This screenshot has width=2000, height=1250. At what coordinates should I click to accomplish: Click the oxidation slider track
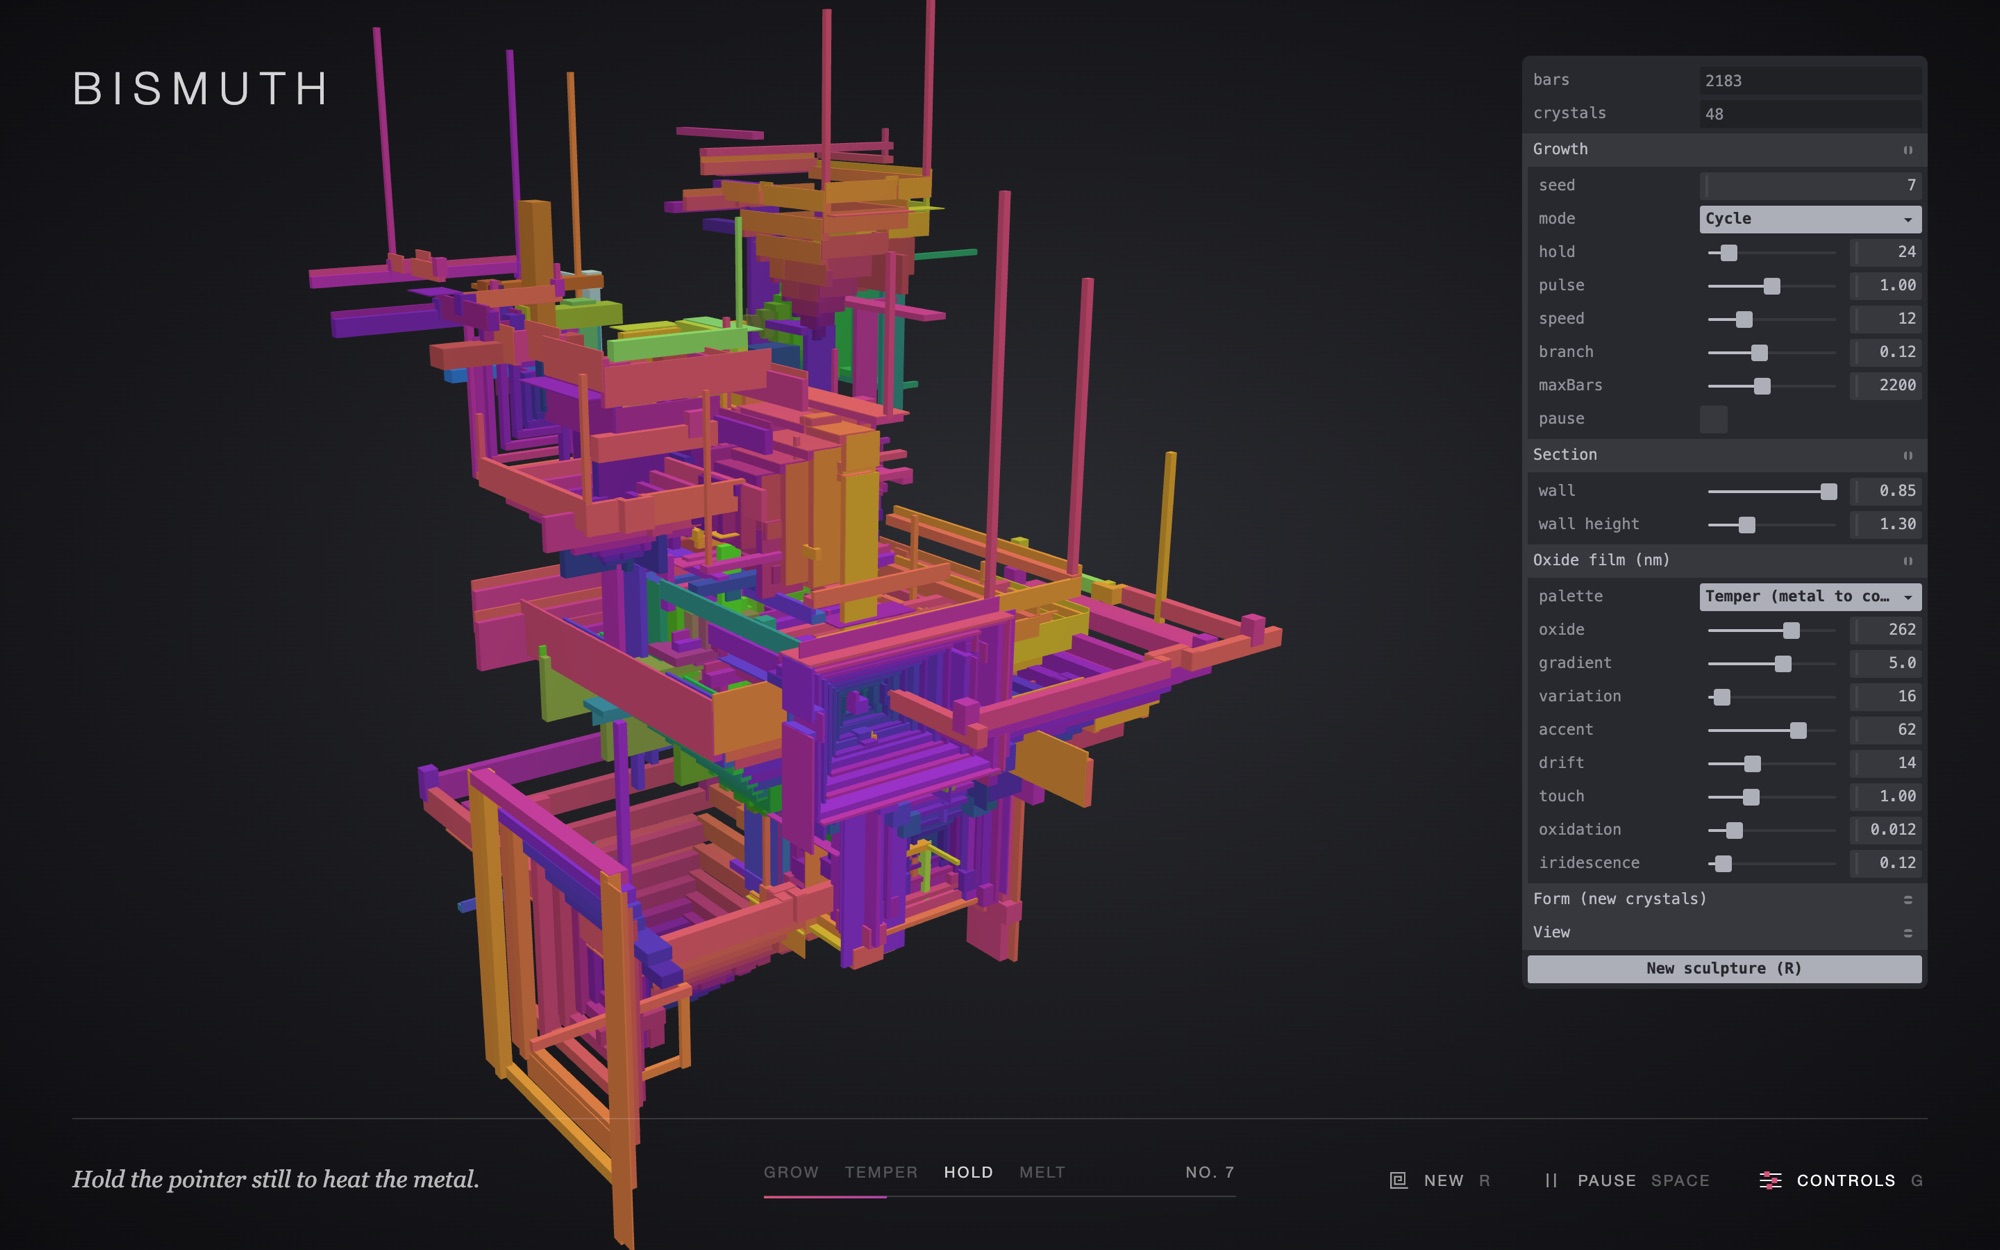click(1771, 830)
